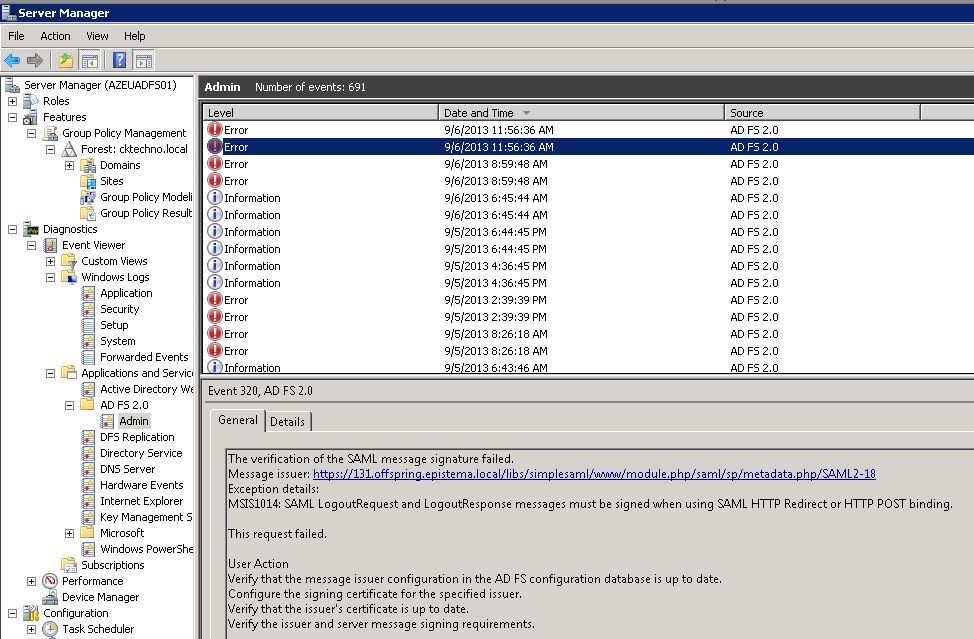Viewport: 974px width, 639px height.
Task: Open the Action menu
Action: click(x=55, y=36)
